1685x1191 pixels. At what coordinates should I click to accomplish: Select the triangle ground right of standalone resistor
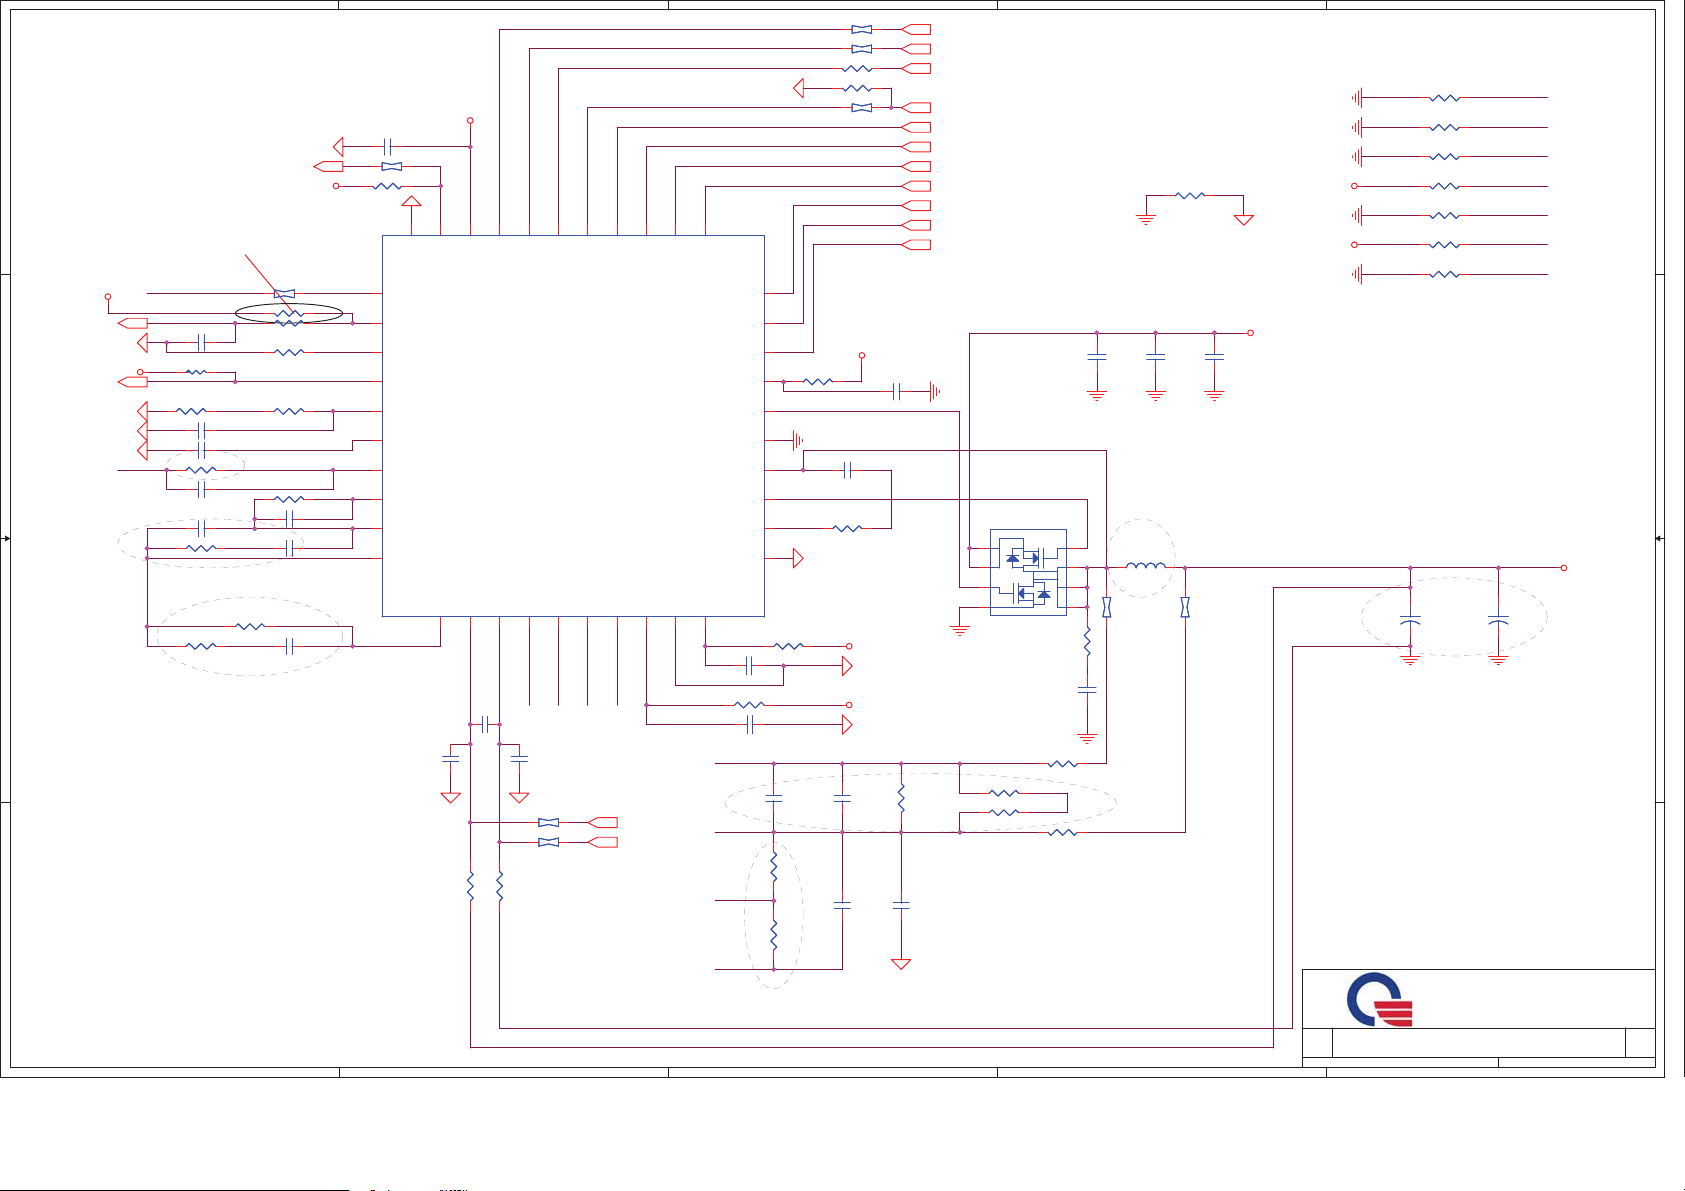tap(1243, 219)
